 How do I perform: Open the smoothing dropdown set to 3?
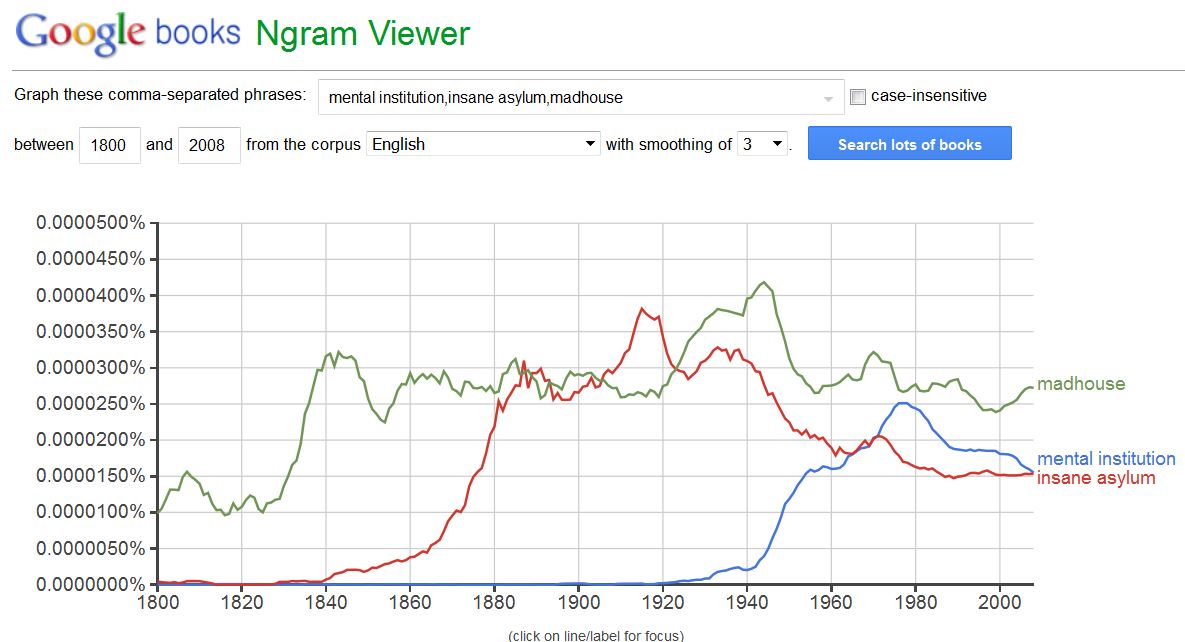[763, 144]
